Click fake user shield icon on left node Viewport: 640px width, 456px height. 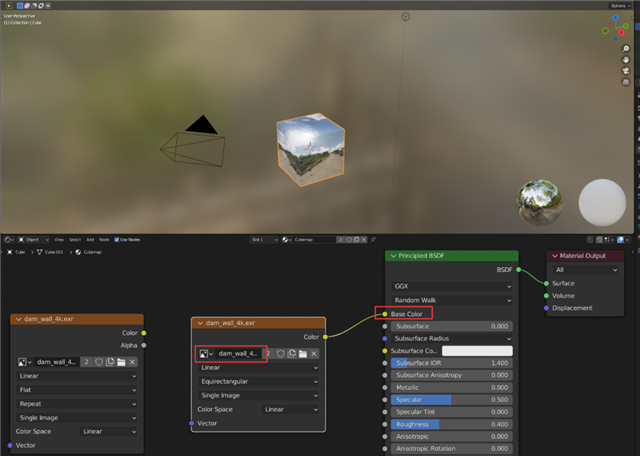tap(98, 361)
